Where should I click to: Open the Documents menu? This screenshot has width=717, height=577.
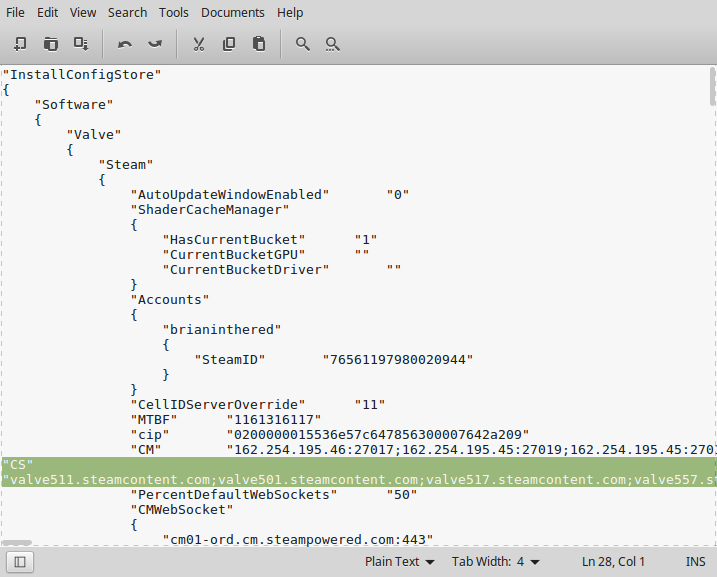pyautogui.click(x=233, y=12)
